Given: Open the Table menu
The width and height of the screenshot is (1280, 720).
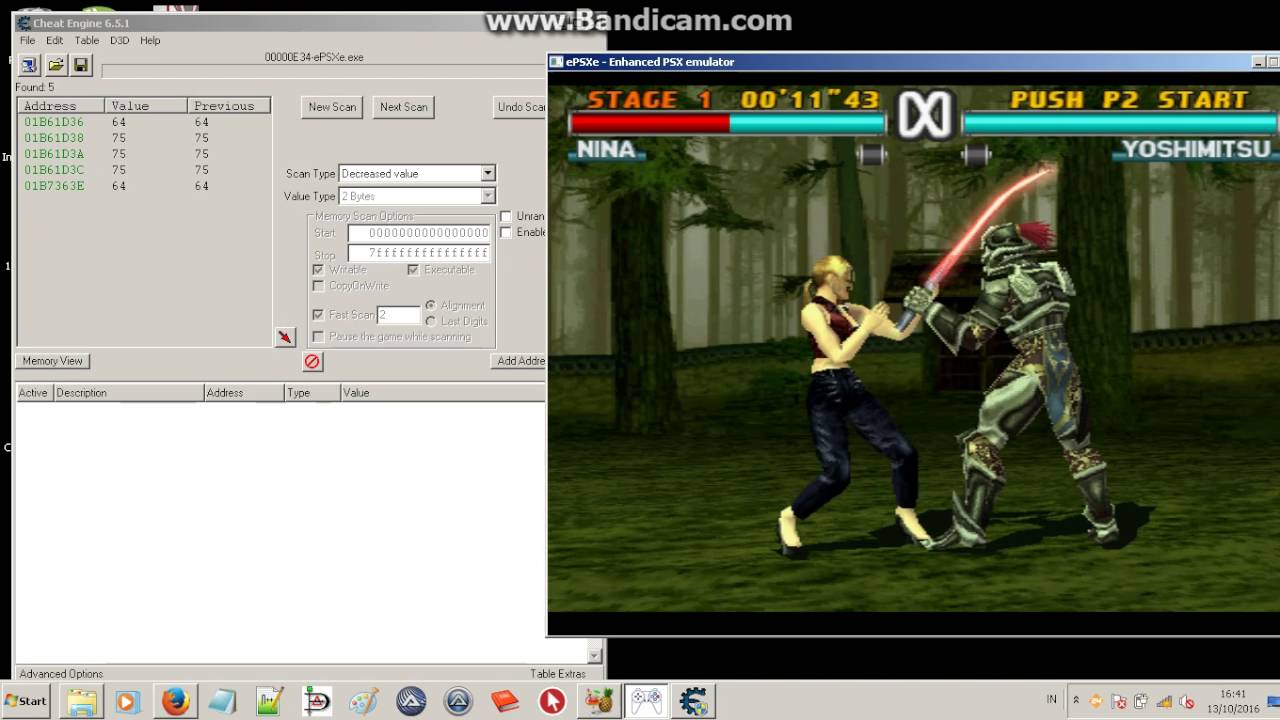Looking at the screenshot, I should [x=86, y=41].
